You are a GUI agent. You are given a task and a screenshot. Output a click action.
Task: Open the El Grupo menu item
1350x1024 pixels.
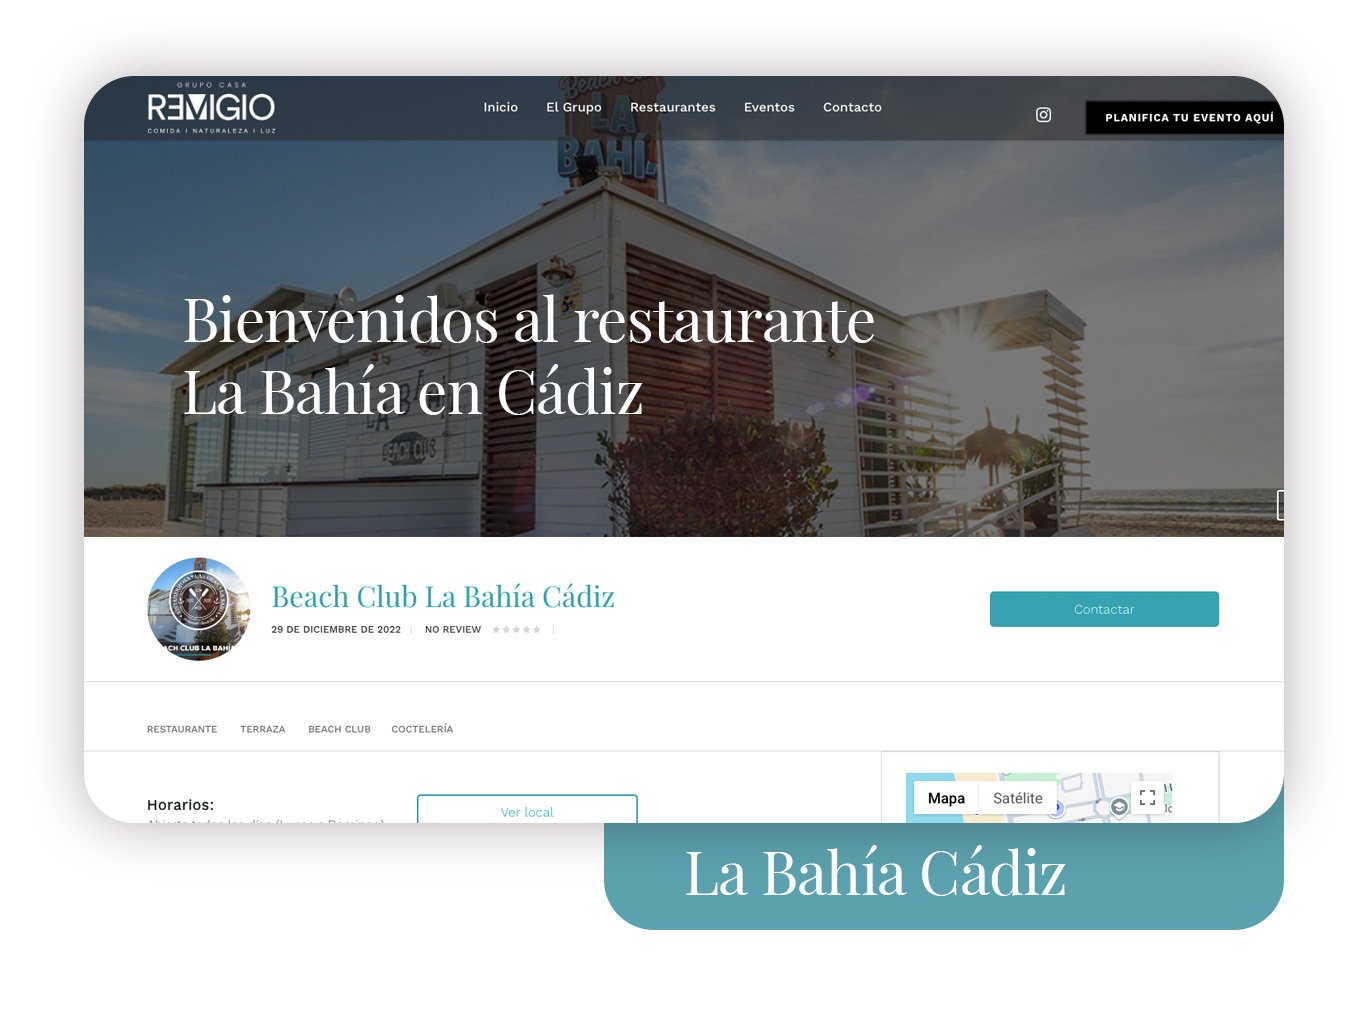(x=573, y=107)
